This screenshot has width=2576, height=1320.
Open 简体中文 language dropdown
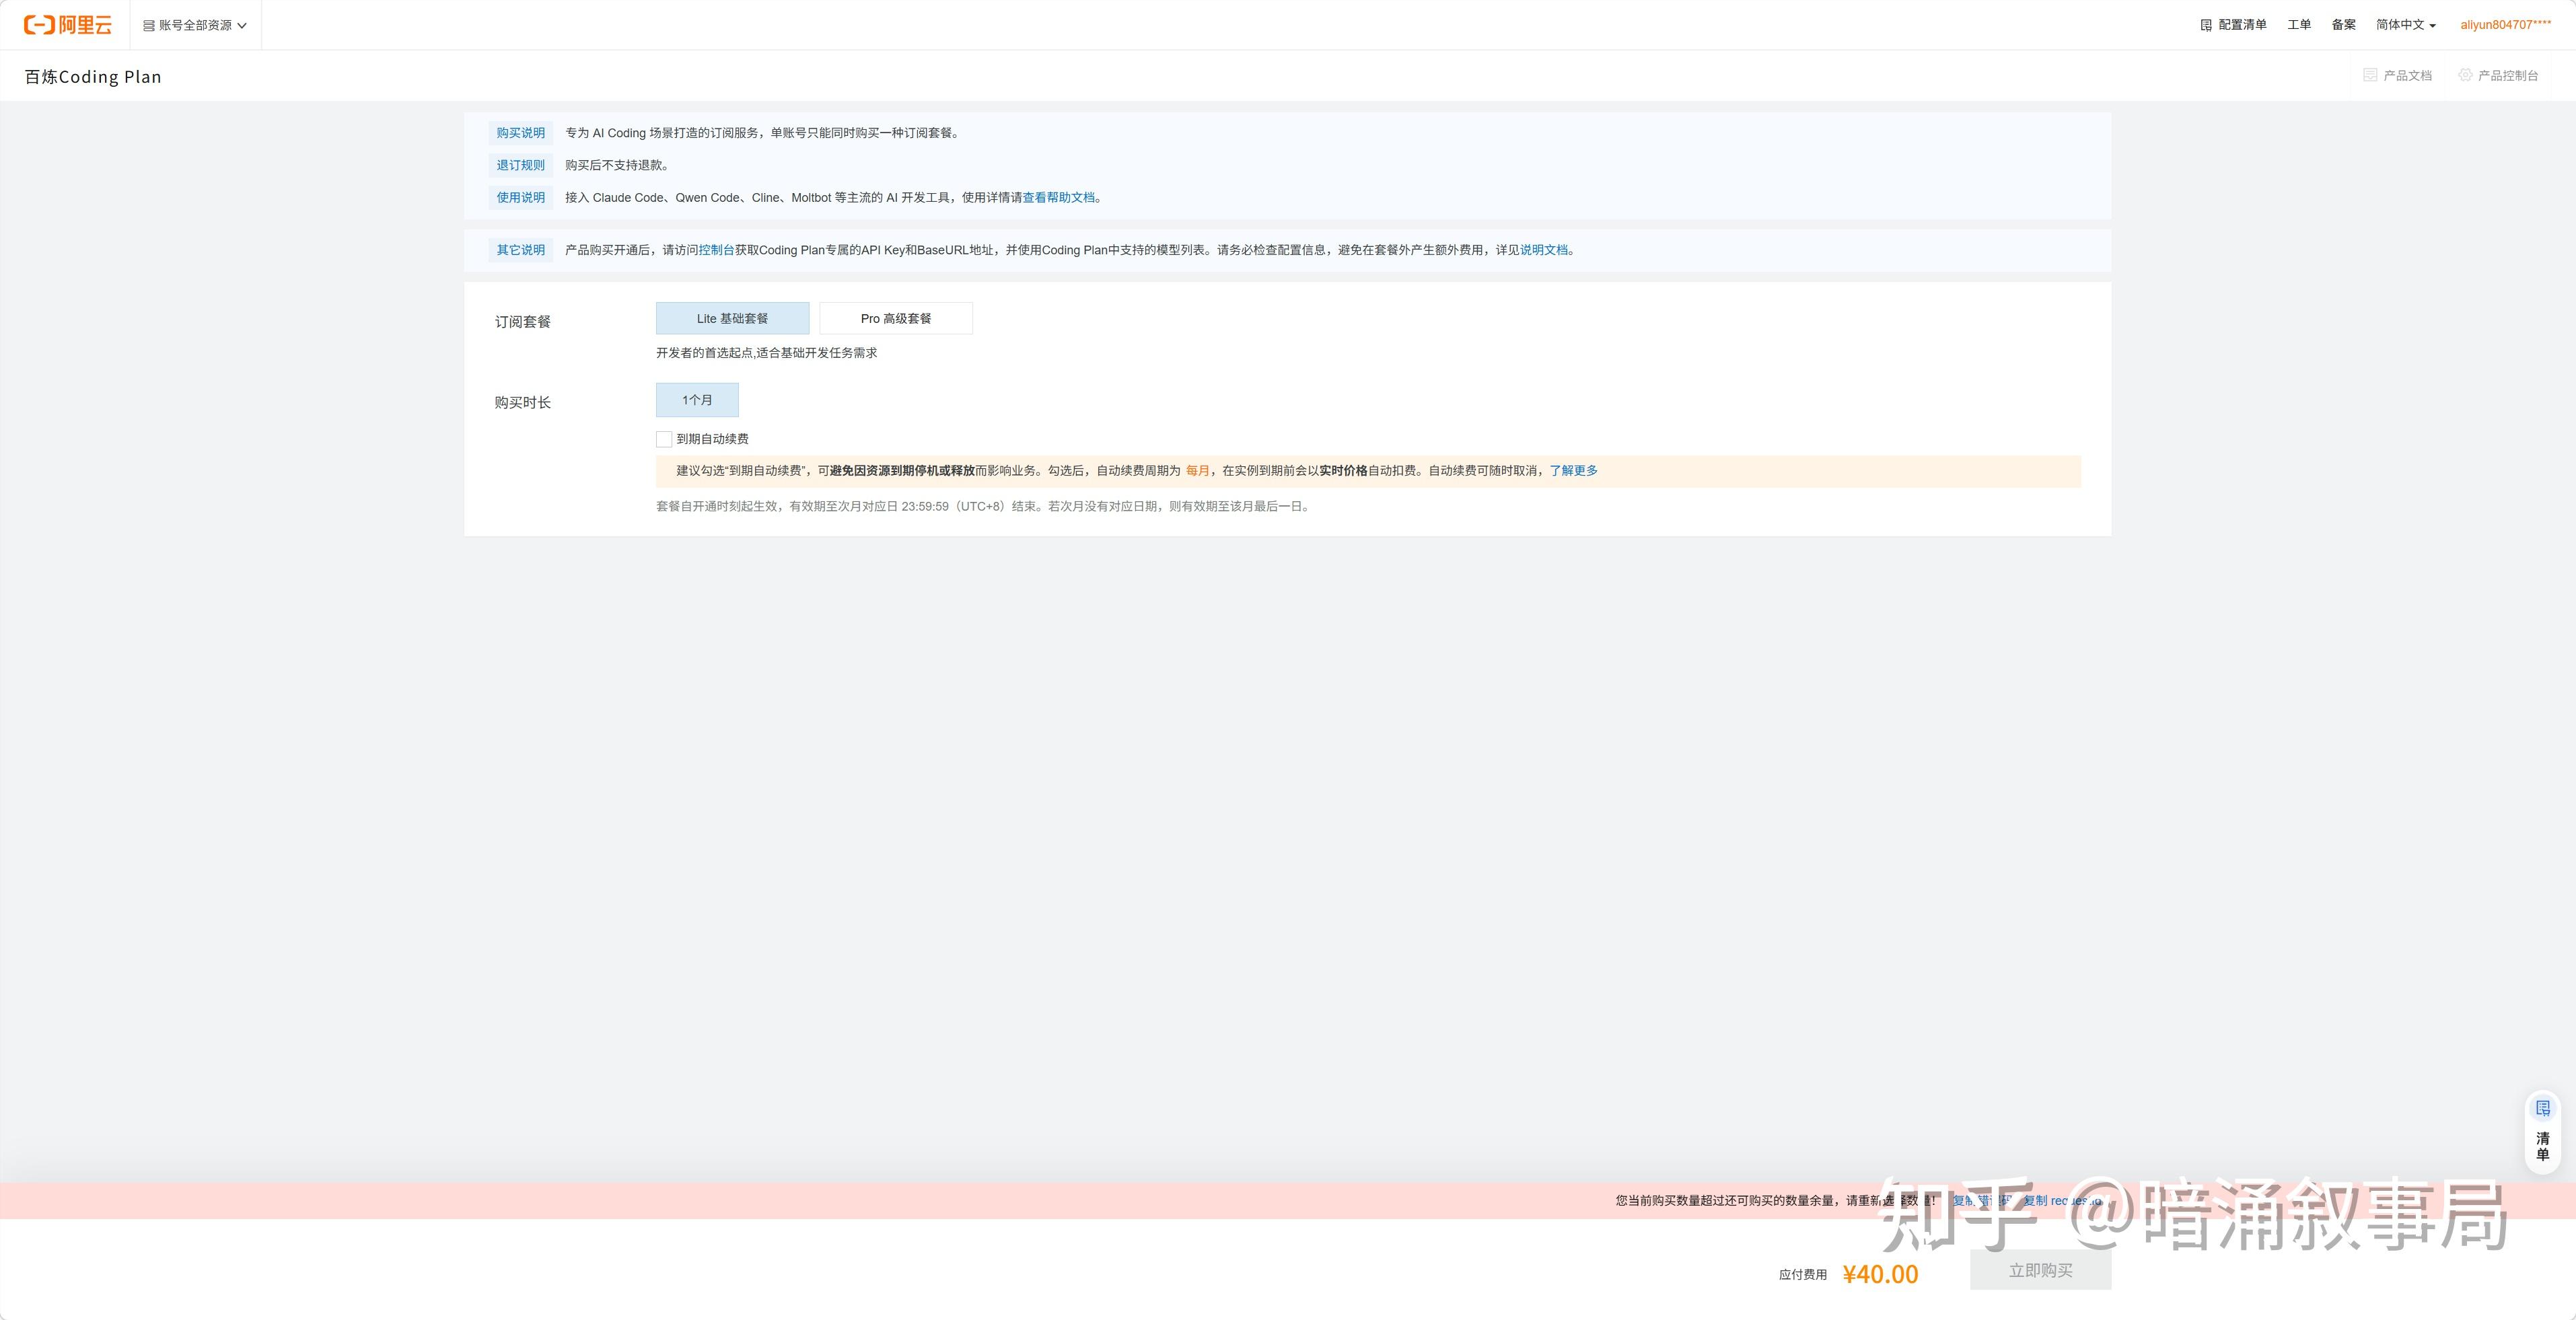[x=2405, y=25]
